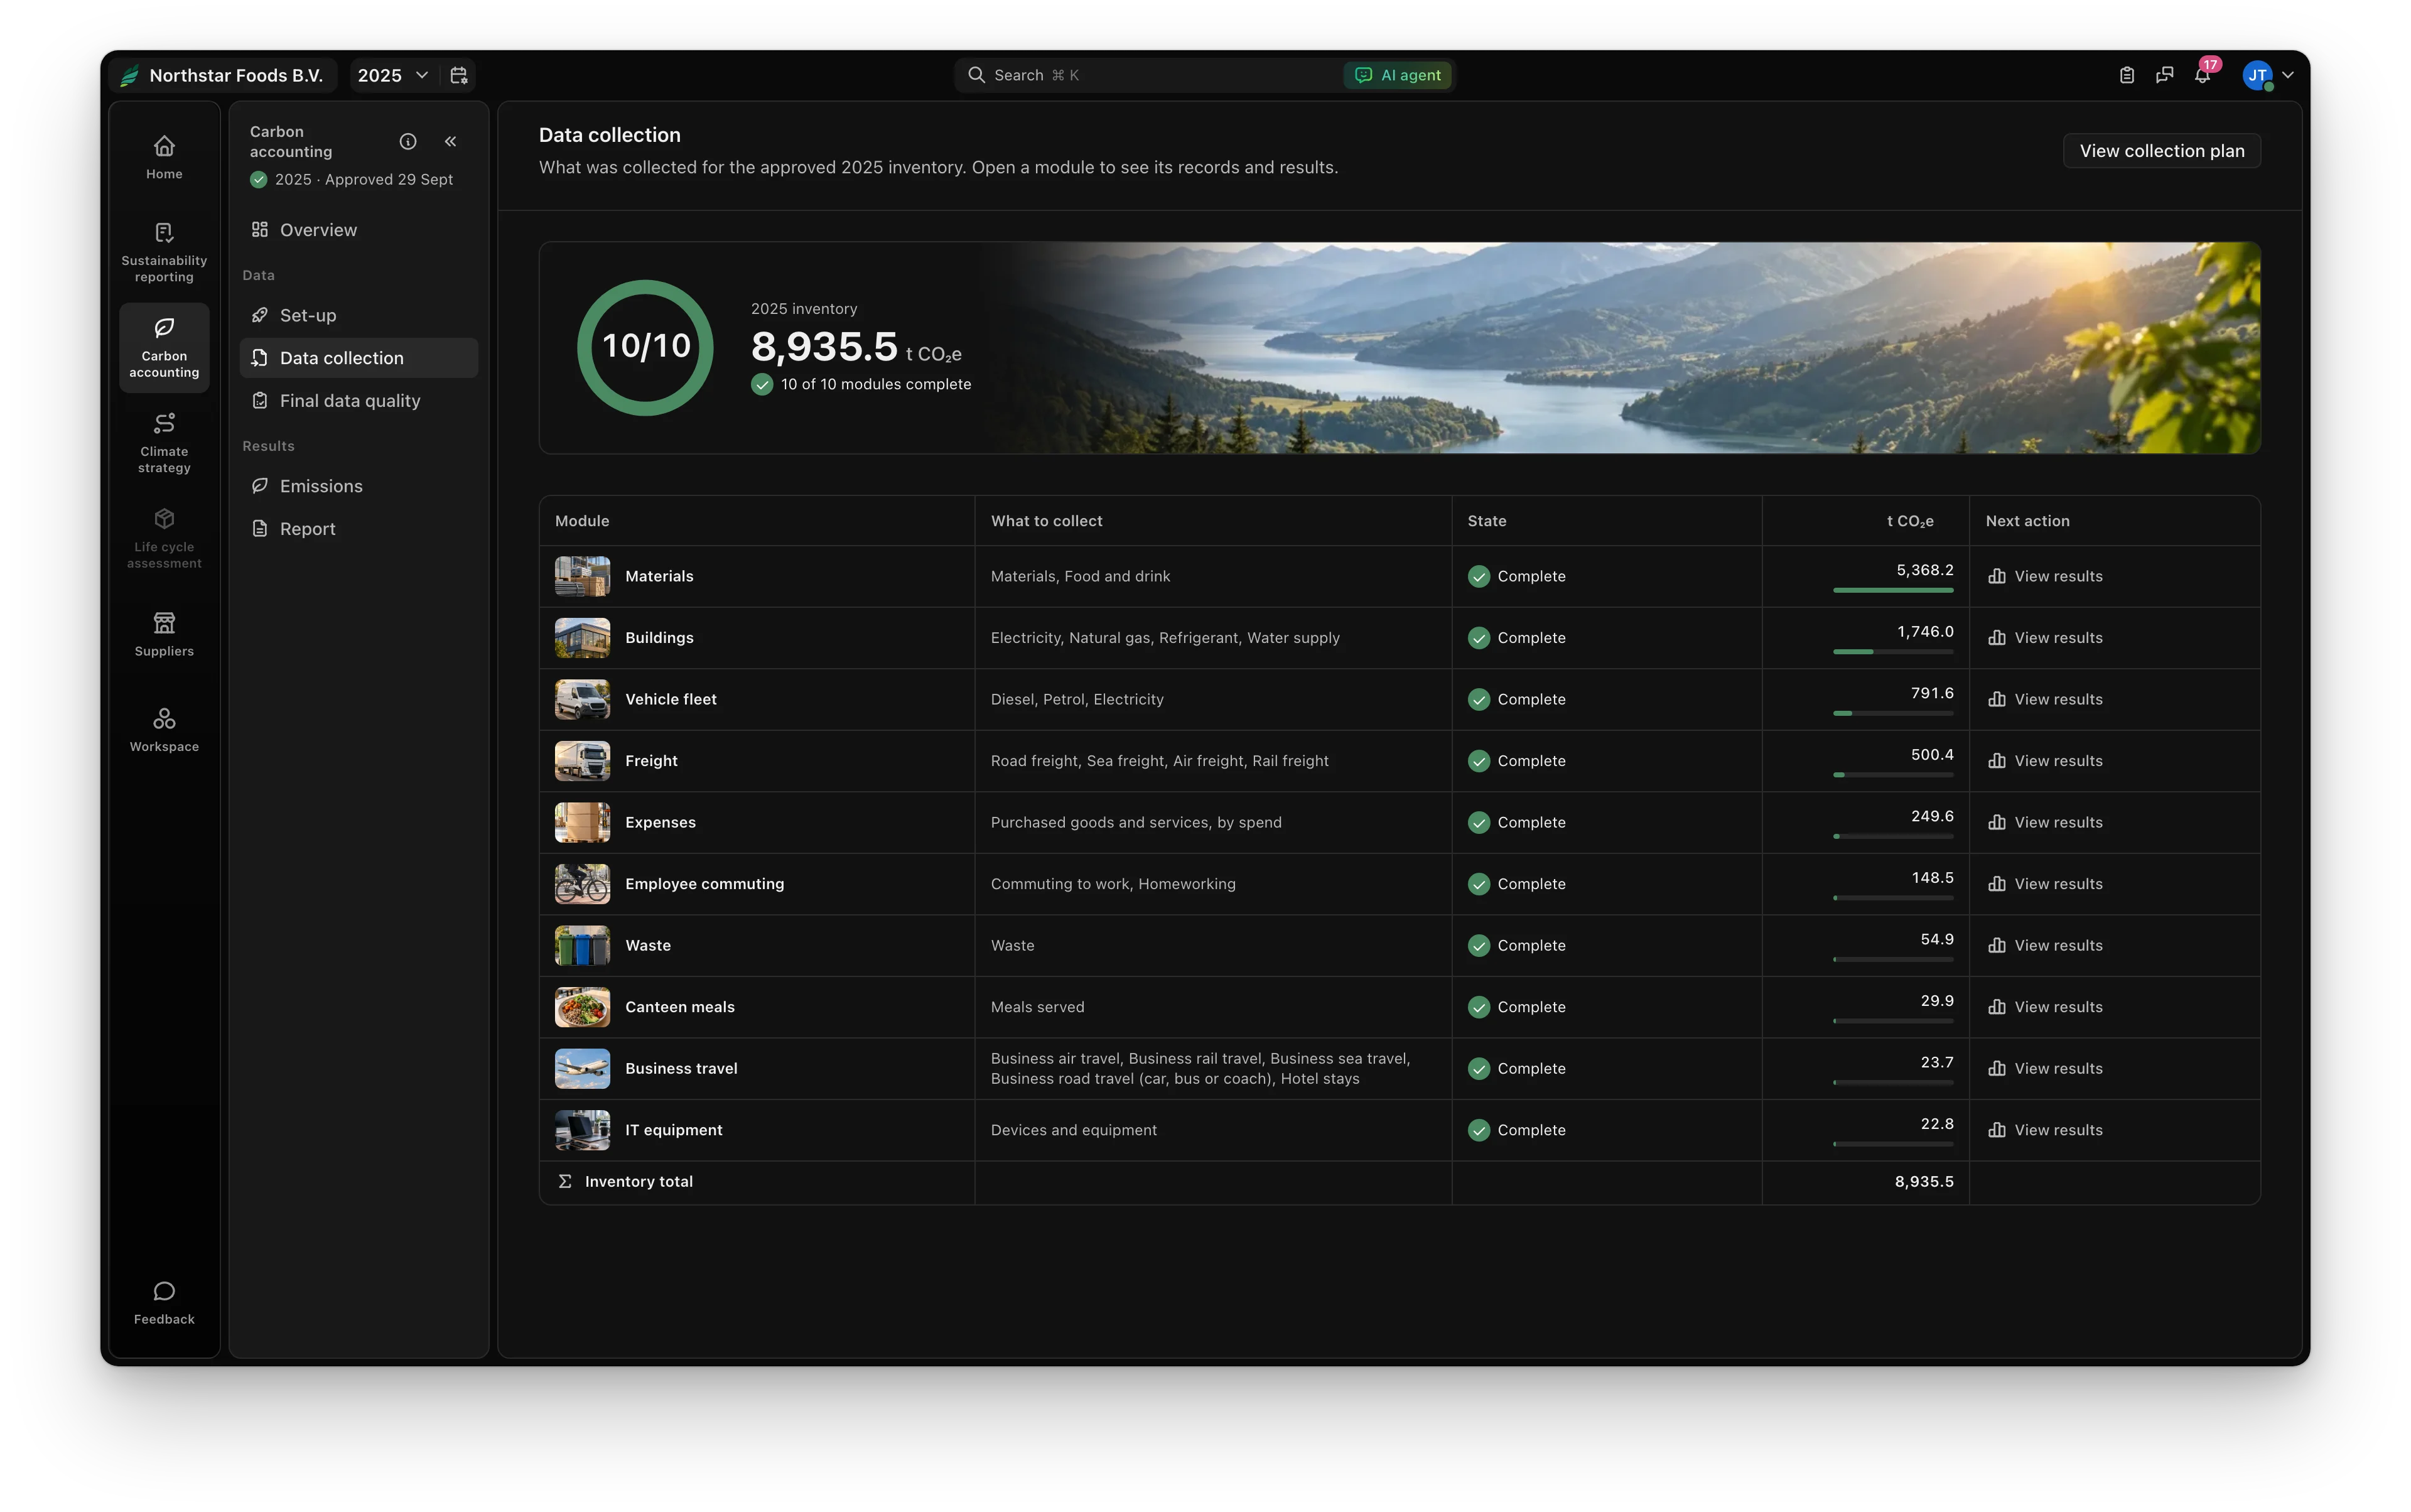Viewport: 2411px width, 1512px height.
Task: Open the JT user account menu
Action: point(2268,75)
